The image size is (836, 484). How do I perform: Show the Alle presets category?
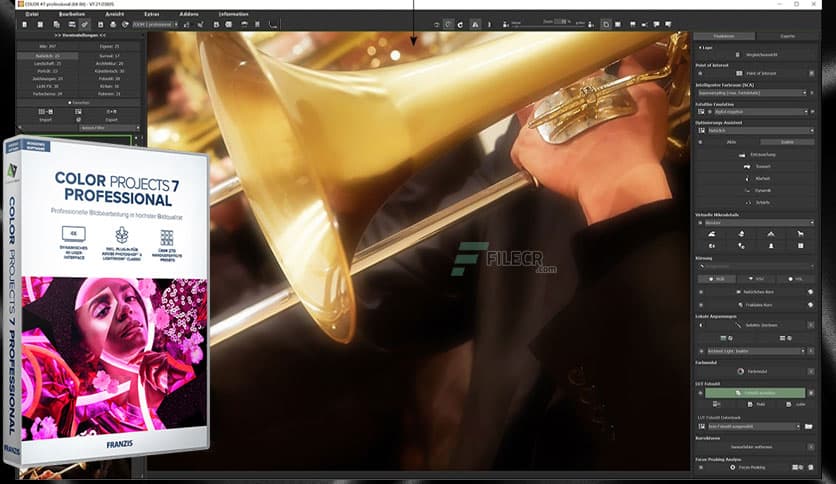[48, 46]
